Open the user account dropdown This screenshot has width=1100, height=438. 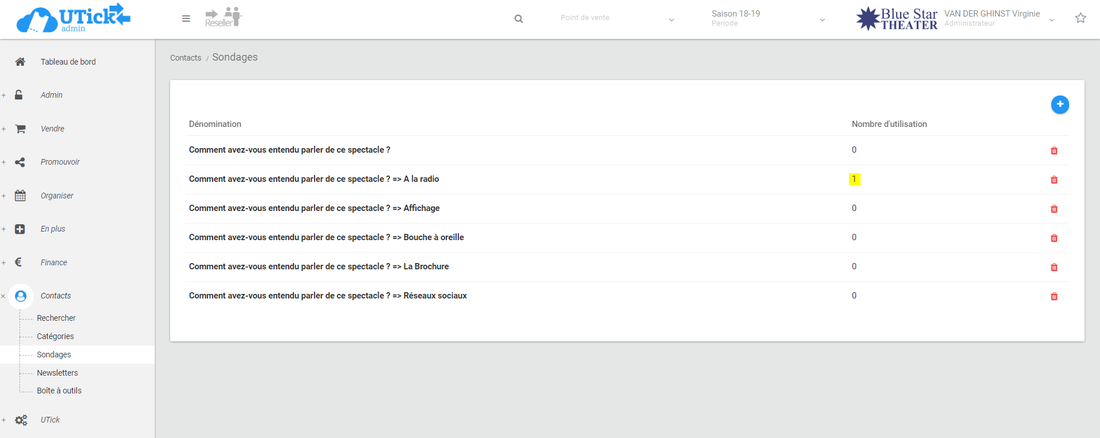coord(1000,19)
